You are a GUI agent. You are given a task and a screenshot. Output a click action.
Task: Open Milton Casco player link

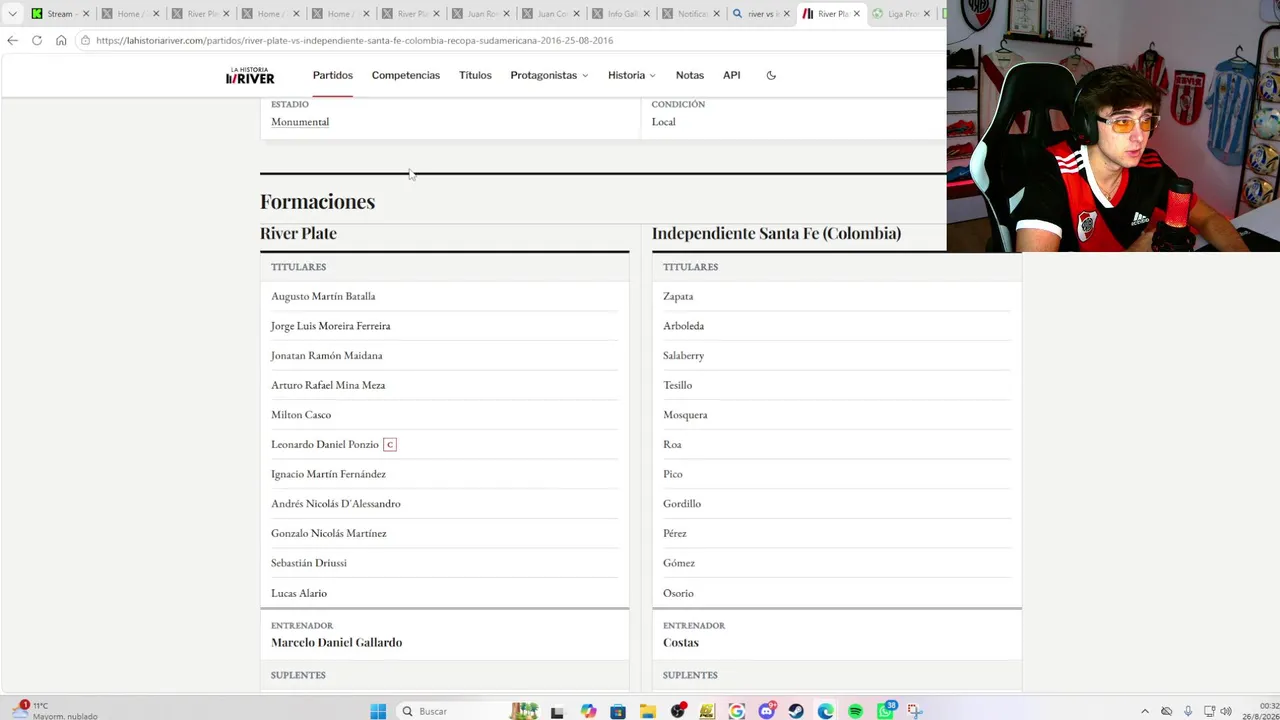click(x=301, y=414)
